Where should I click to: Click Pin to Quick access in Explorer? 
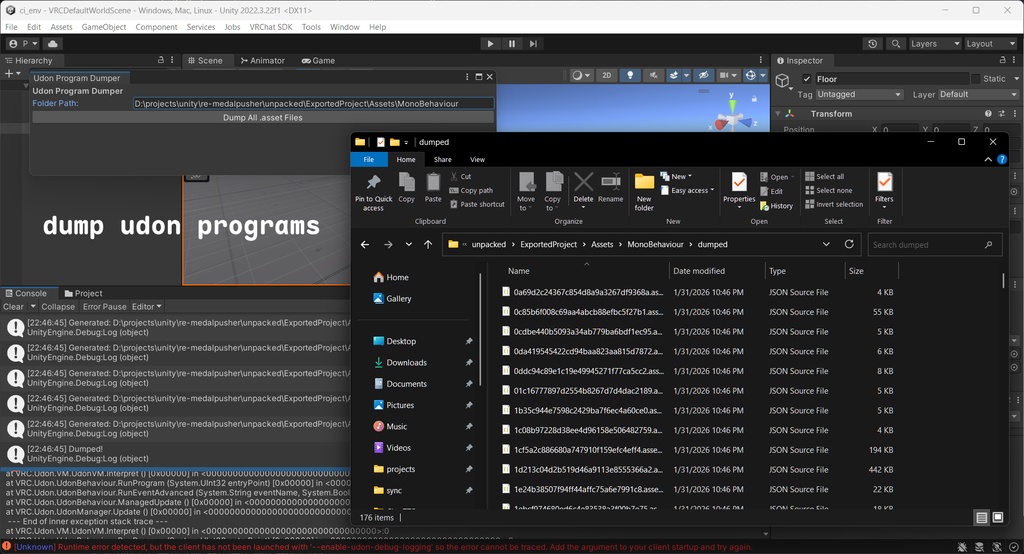tap(374, 192)
